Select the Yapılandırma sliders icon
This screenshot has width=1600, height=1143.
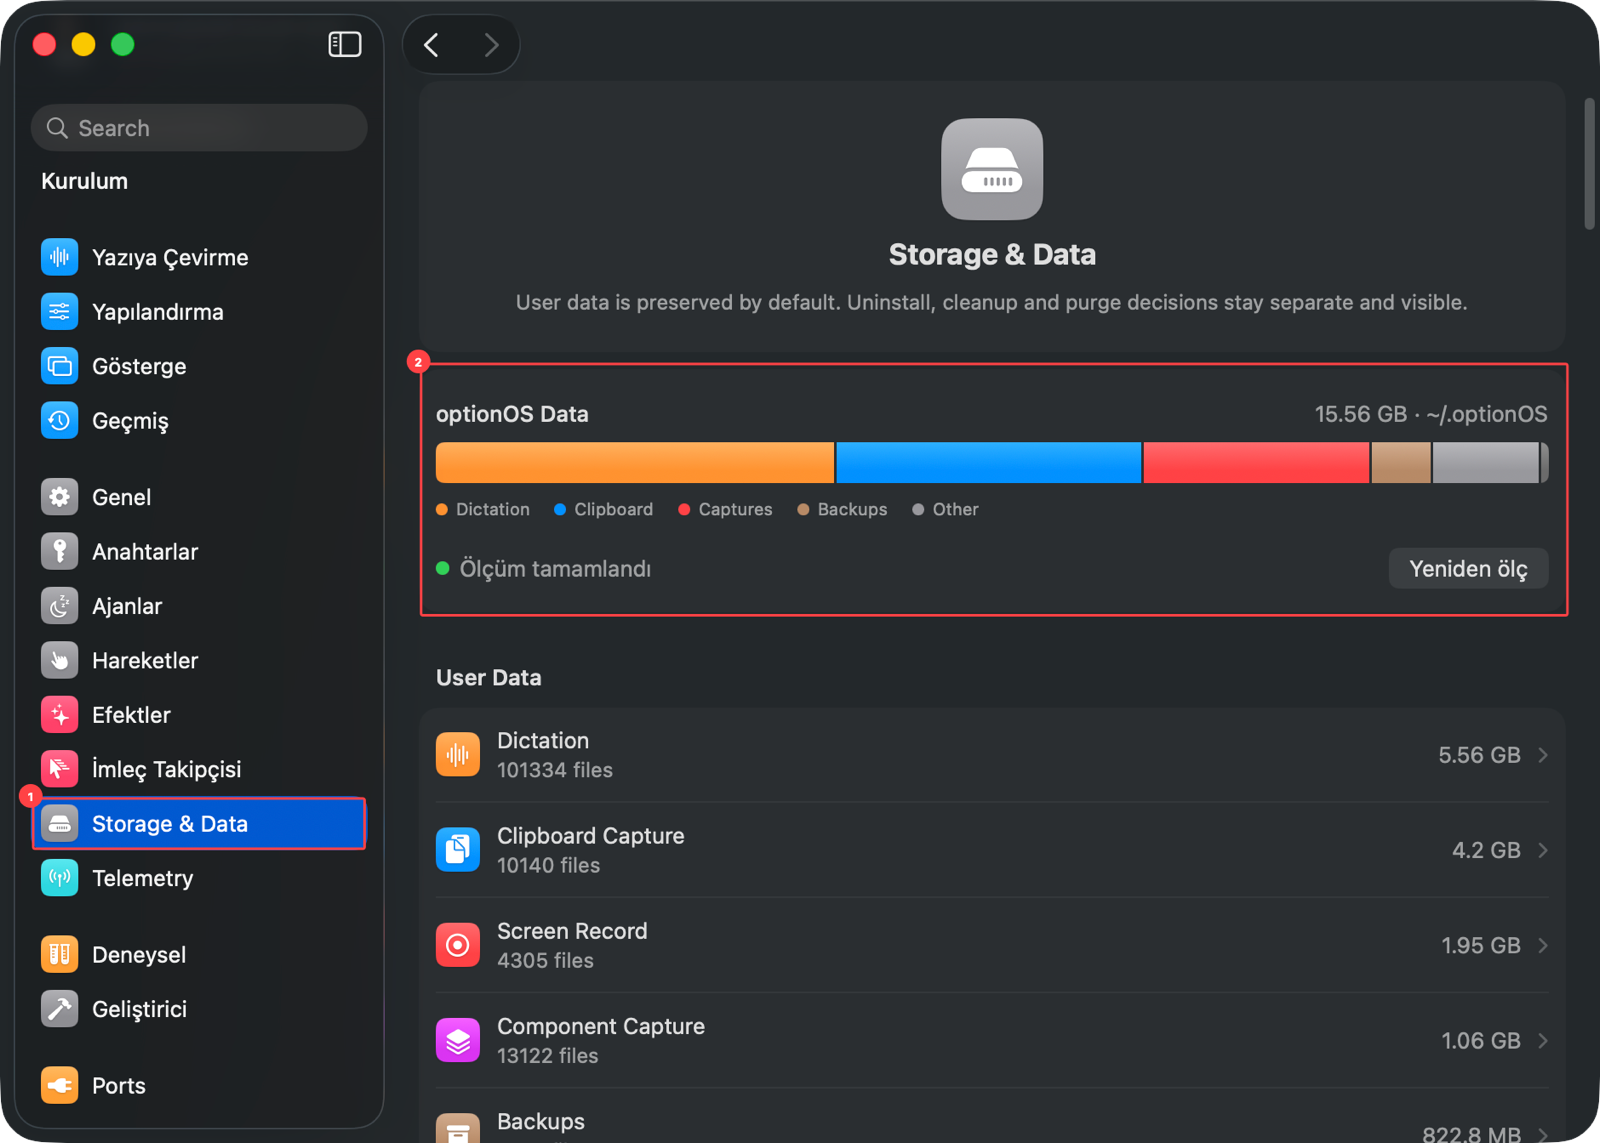click(60, 312)
